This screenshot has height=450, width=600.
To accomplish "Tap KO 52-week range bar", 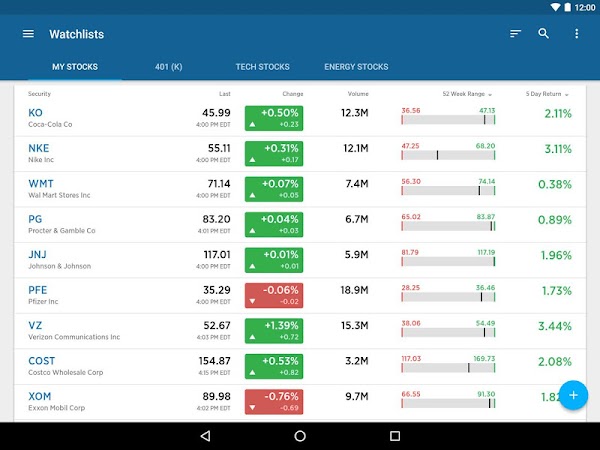I will pos(448,120).
